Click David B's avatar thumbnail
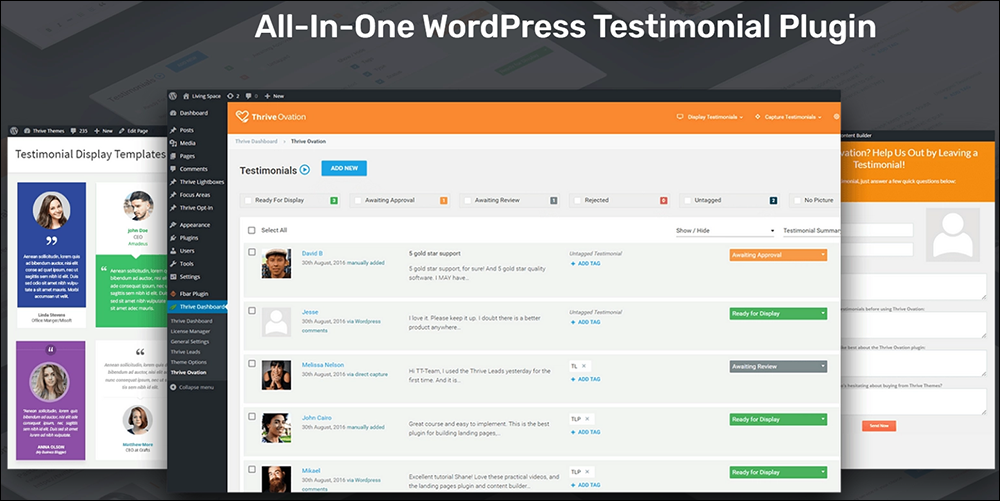The width and height of the screenshot is (1000, 501). 276,263
